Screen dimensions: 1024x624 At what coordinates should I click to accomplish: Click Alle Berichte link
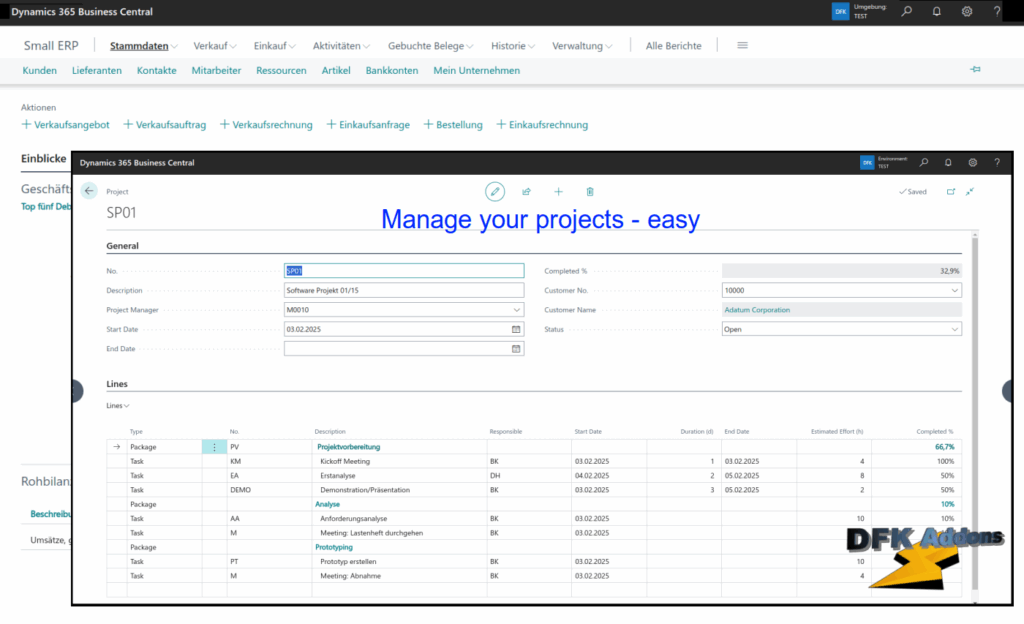click(673, 46)
